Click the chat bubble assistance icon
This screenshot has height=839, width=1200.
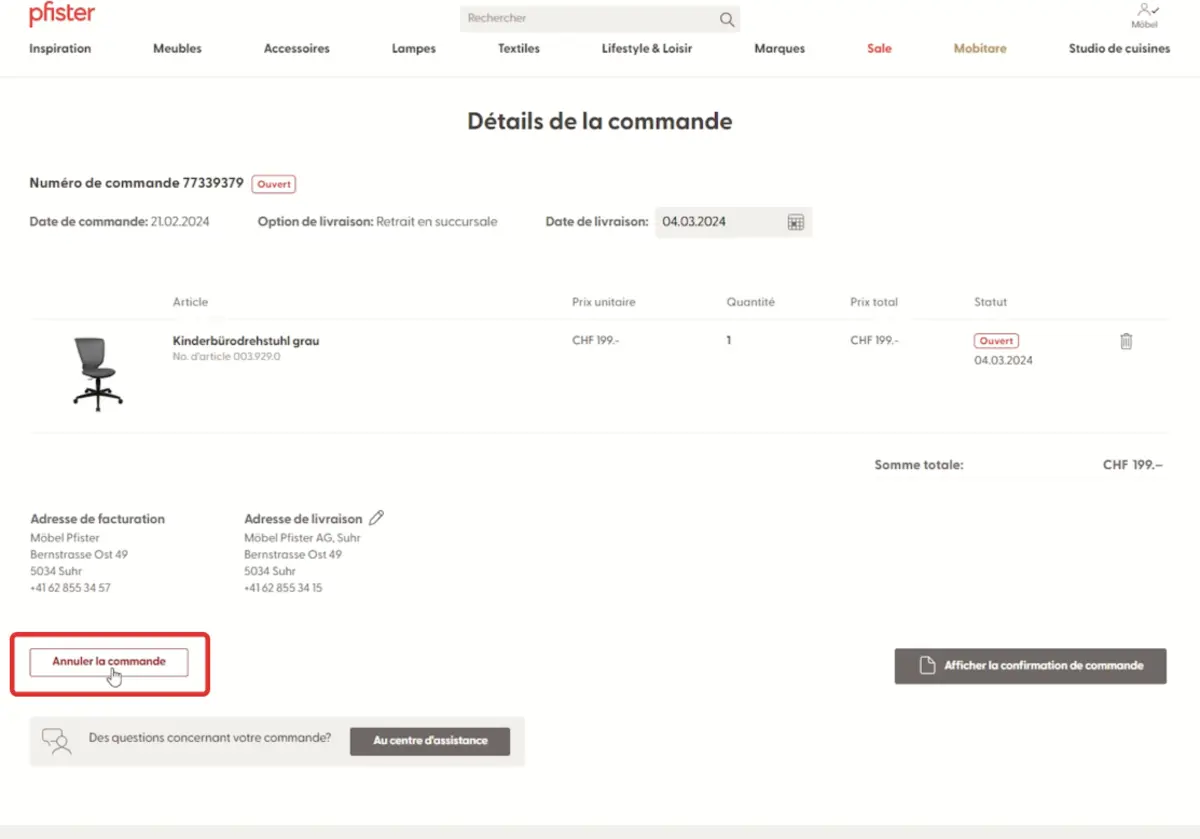(56, 740)
